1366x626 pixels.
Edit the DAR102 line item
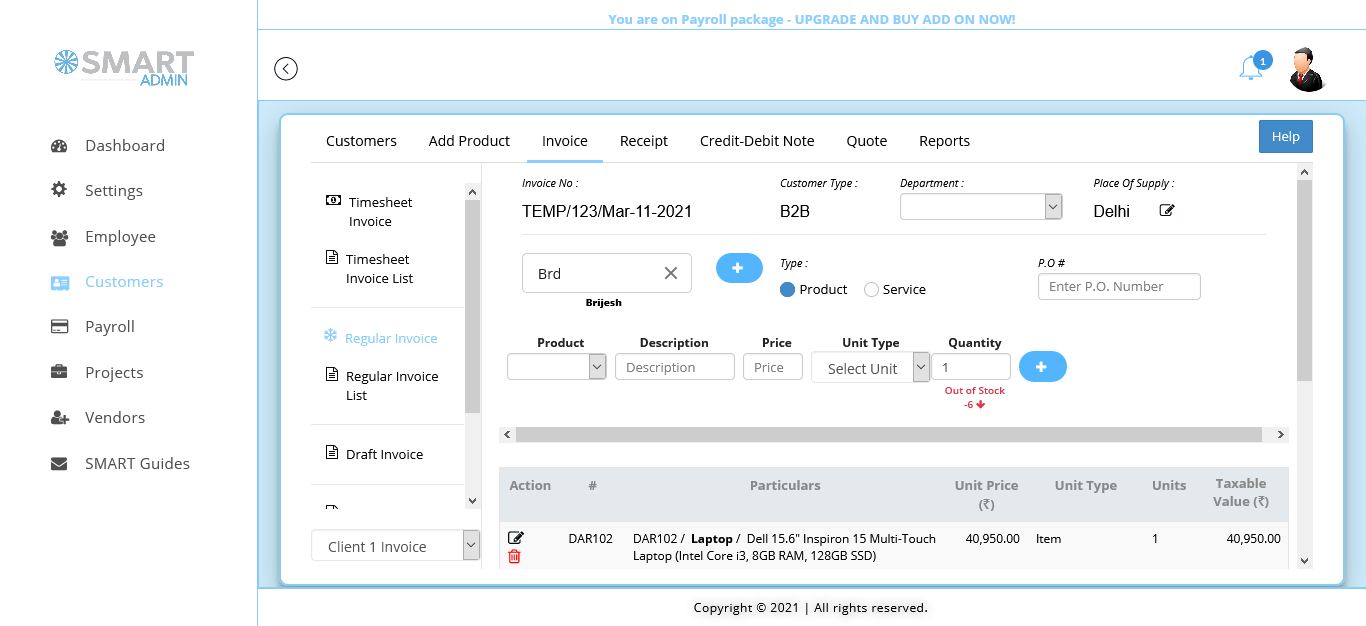click(516, 538)
